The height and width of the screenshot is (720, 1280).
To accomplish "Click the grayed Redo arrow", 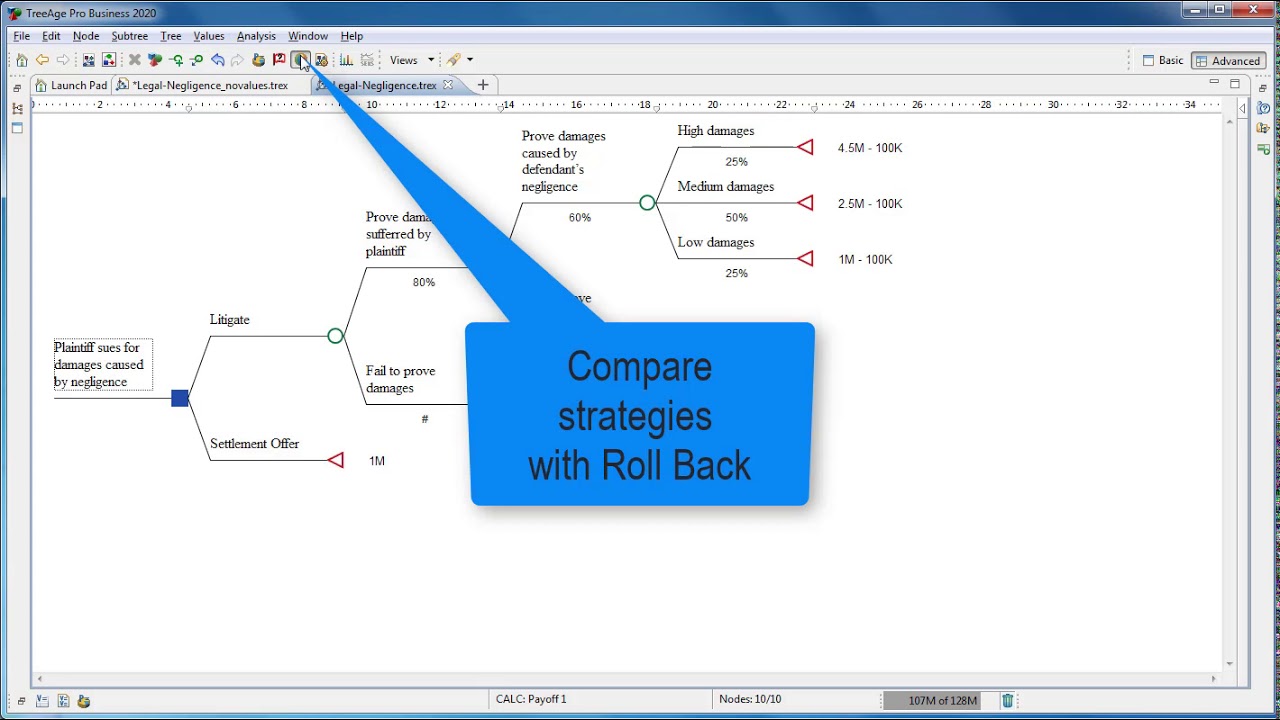I will point(237,60).
